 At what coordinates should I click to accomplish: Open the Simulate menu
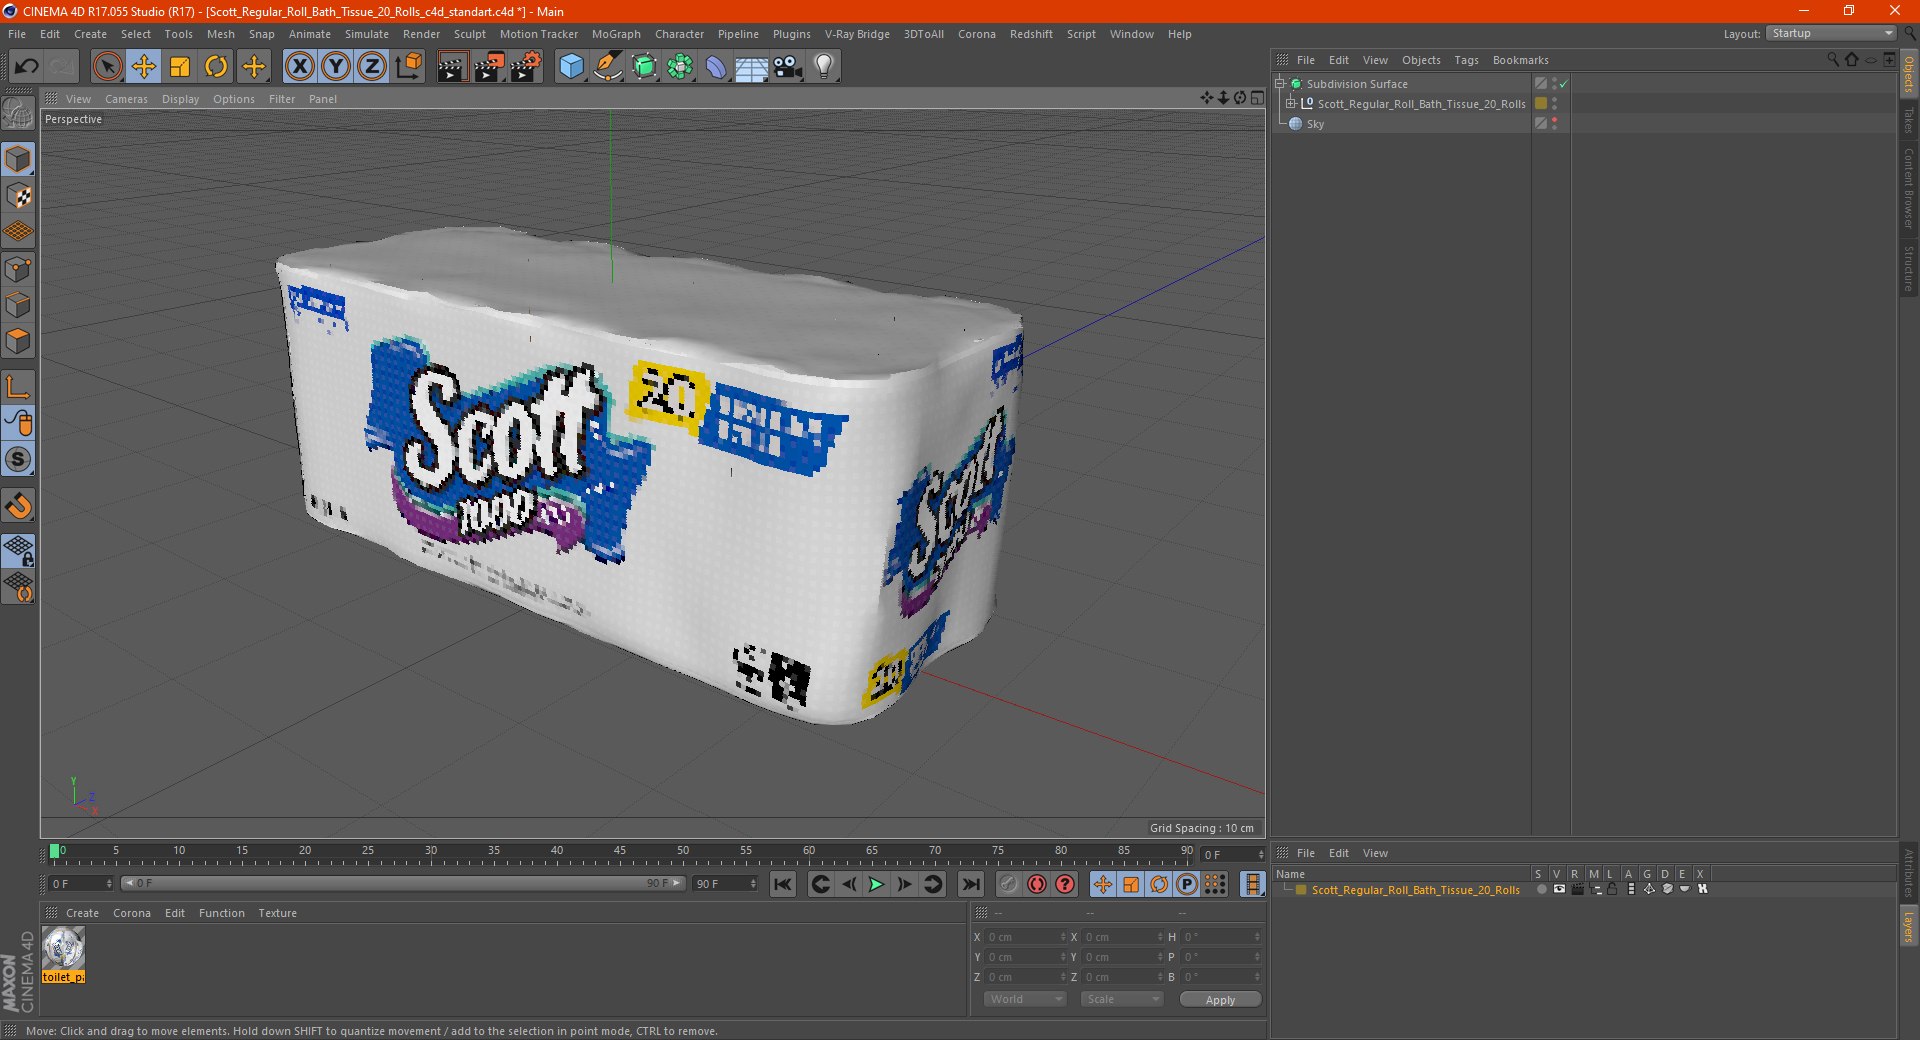pyautogui.click(x=367, y=34)
